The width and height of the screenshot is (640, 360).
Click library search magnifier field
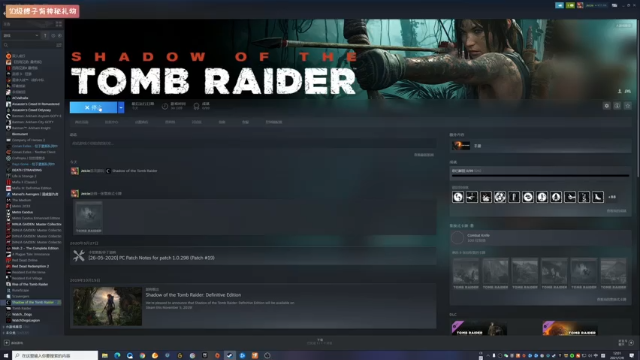[29, 45]
